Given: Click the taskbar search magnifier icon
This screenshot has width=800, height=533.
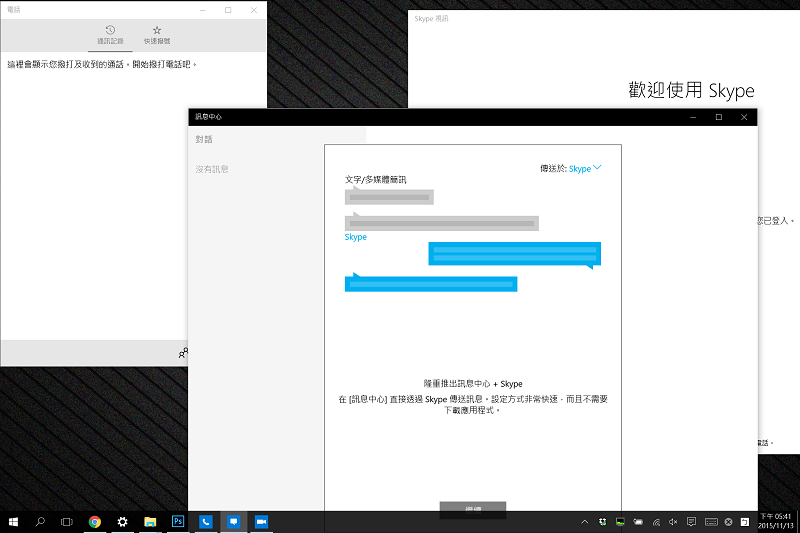Looking at the screenshot, I should (40, 522).
